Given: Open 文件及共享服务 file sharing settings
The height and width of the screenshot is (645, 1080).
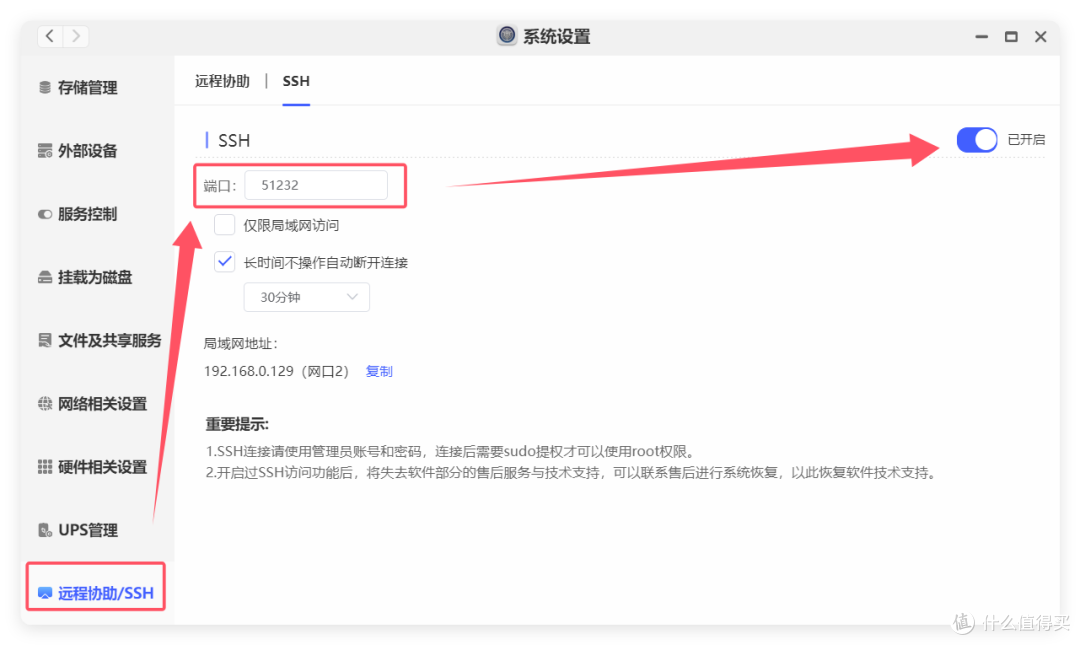Looking at the screenshot, I should 98,340.
